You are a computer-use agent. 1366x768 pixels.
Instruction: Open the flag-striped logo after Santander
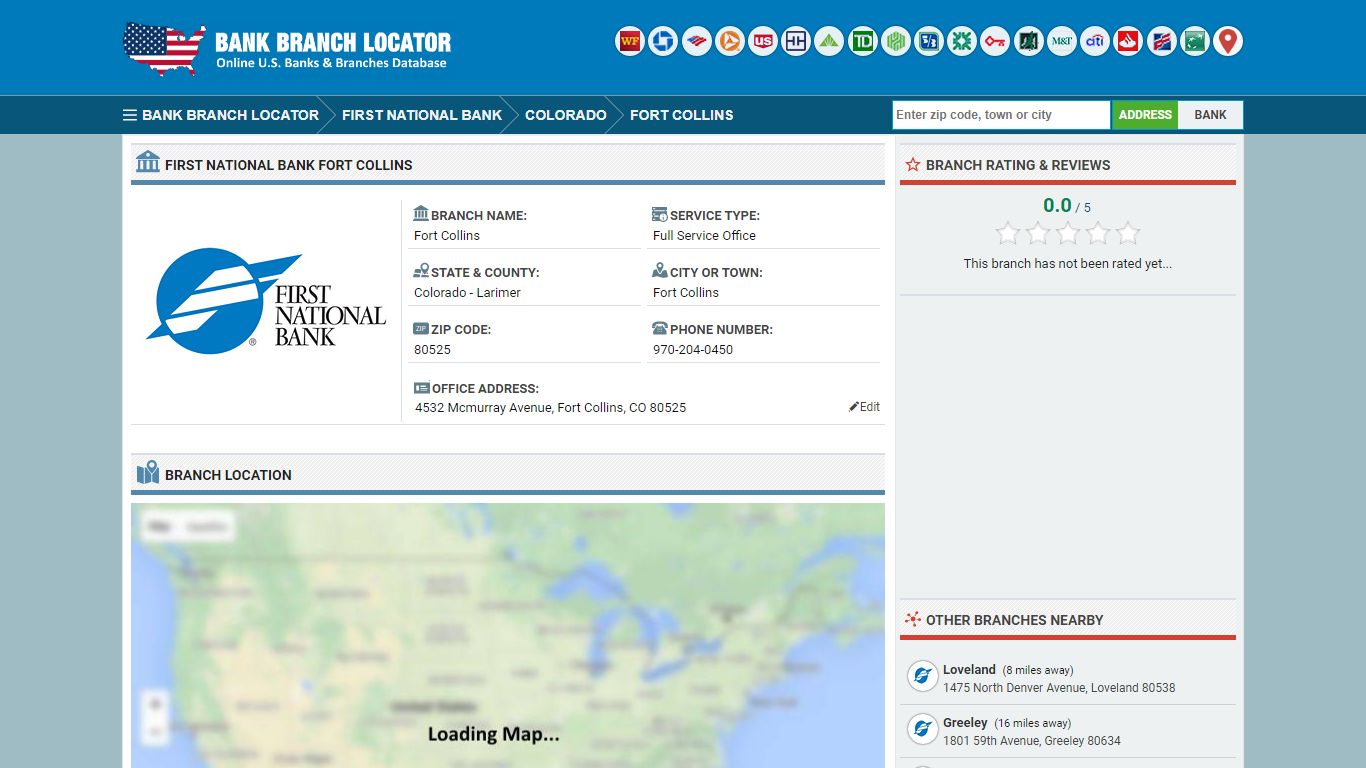coord(1161,41)
